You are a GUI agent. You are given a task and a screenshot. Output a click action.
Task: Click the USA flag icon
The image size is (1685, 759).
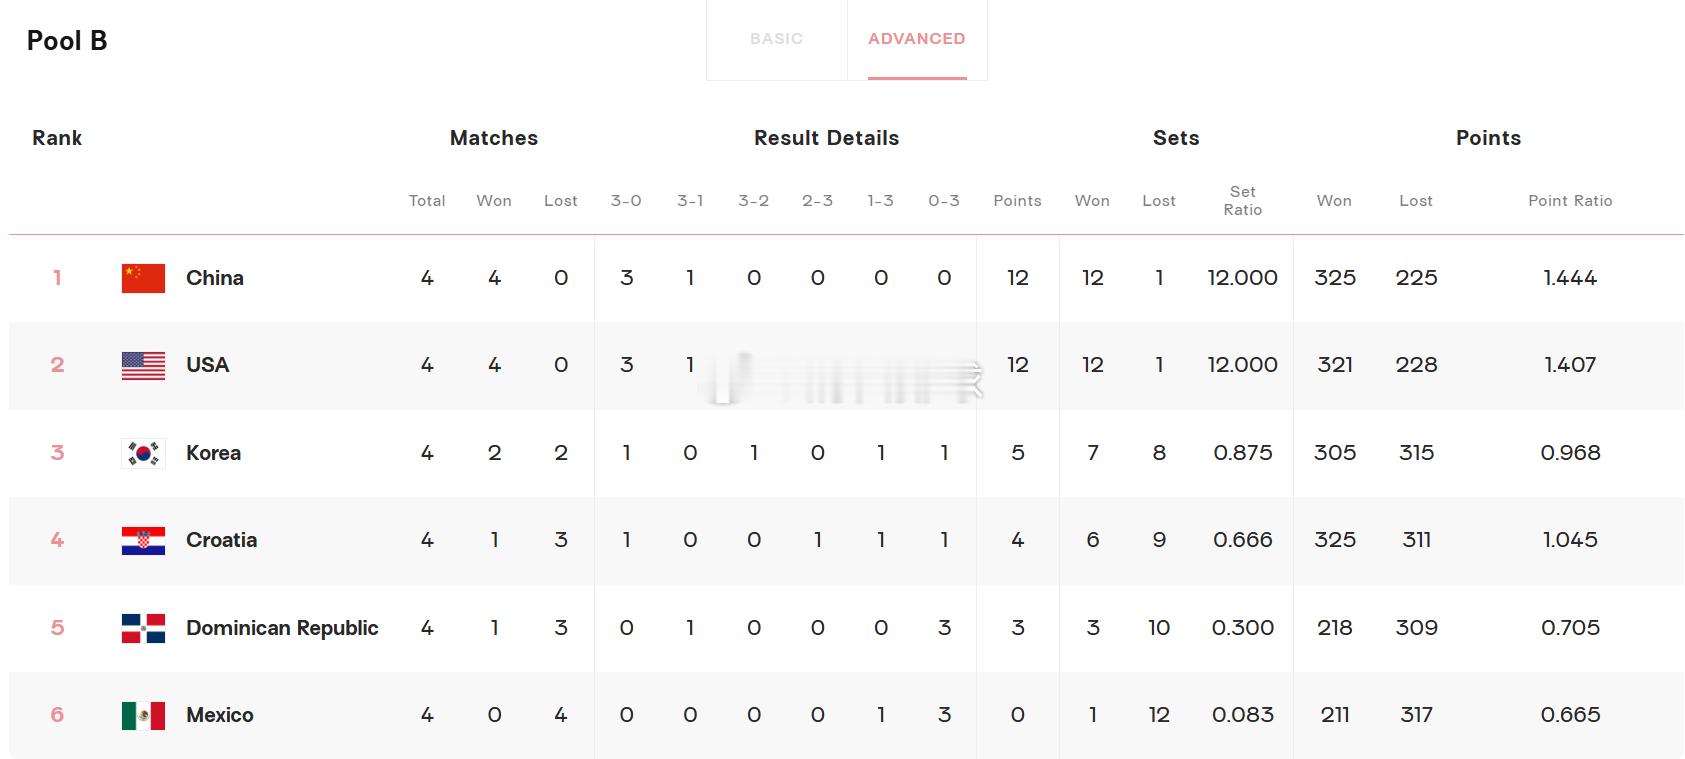click(x=143, y=365)
